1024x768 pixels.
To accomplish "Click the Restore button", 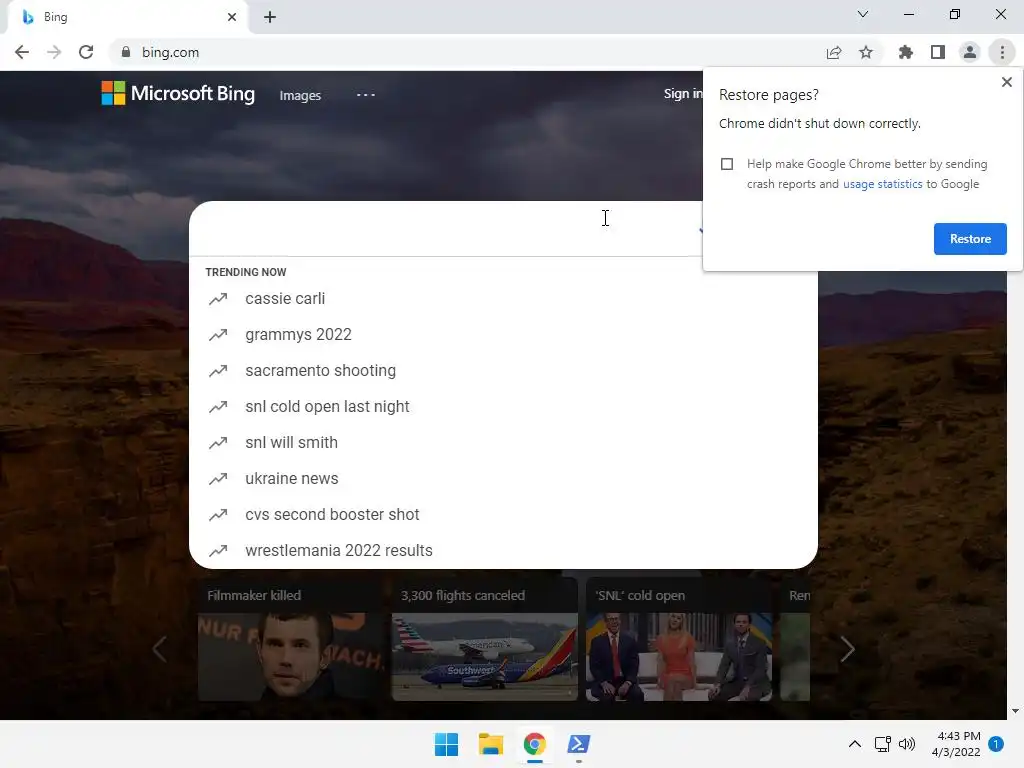I will point(970,239).
